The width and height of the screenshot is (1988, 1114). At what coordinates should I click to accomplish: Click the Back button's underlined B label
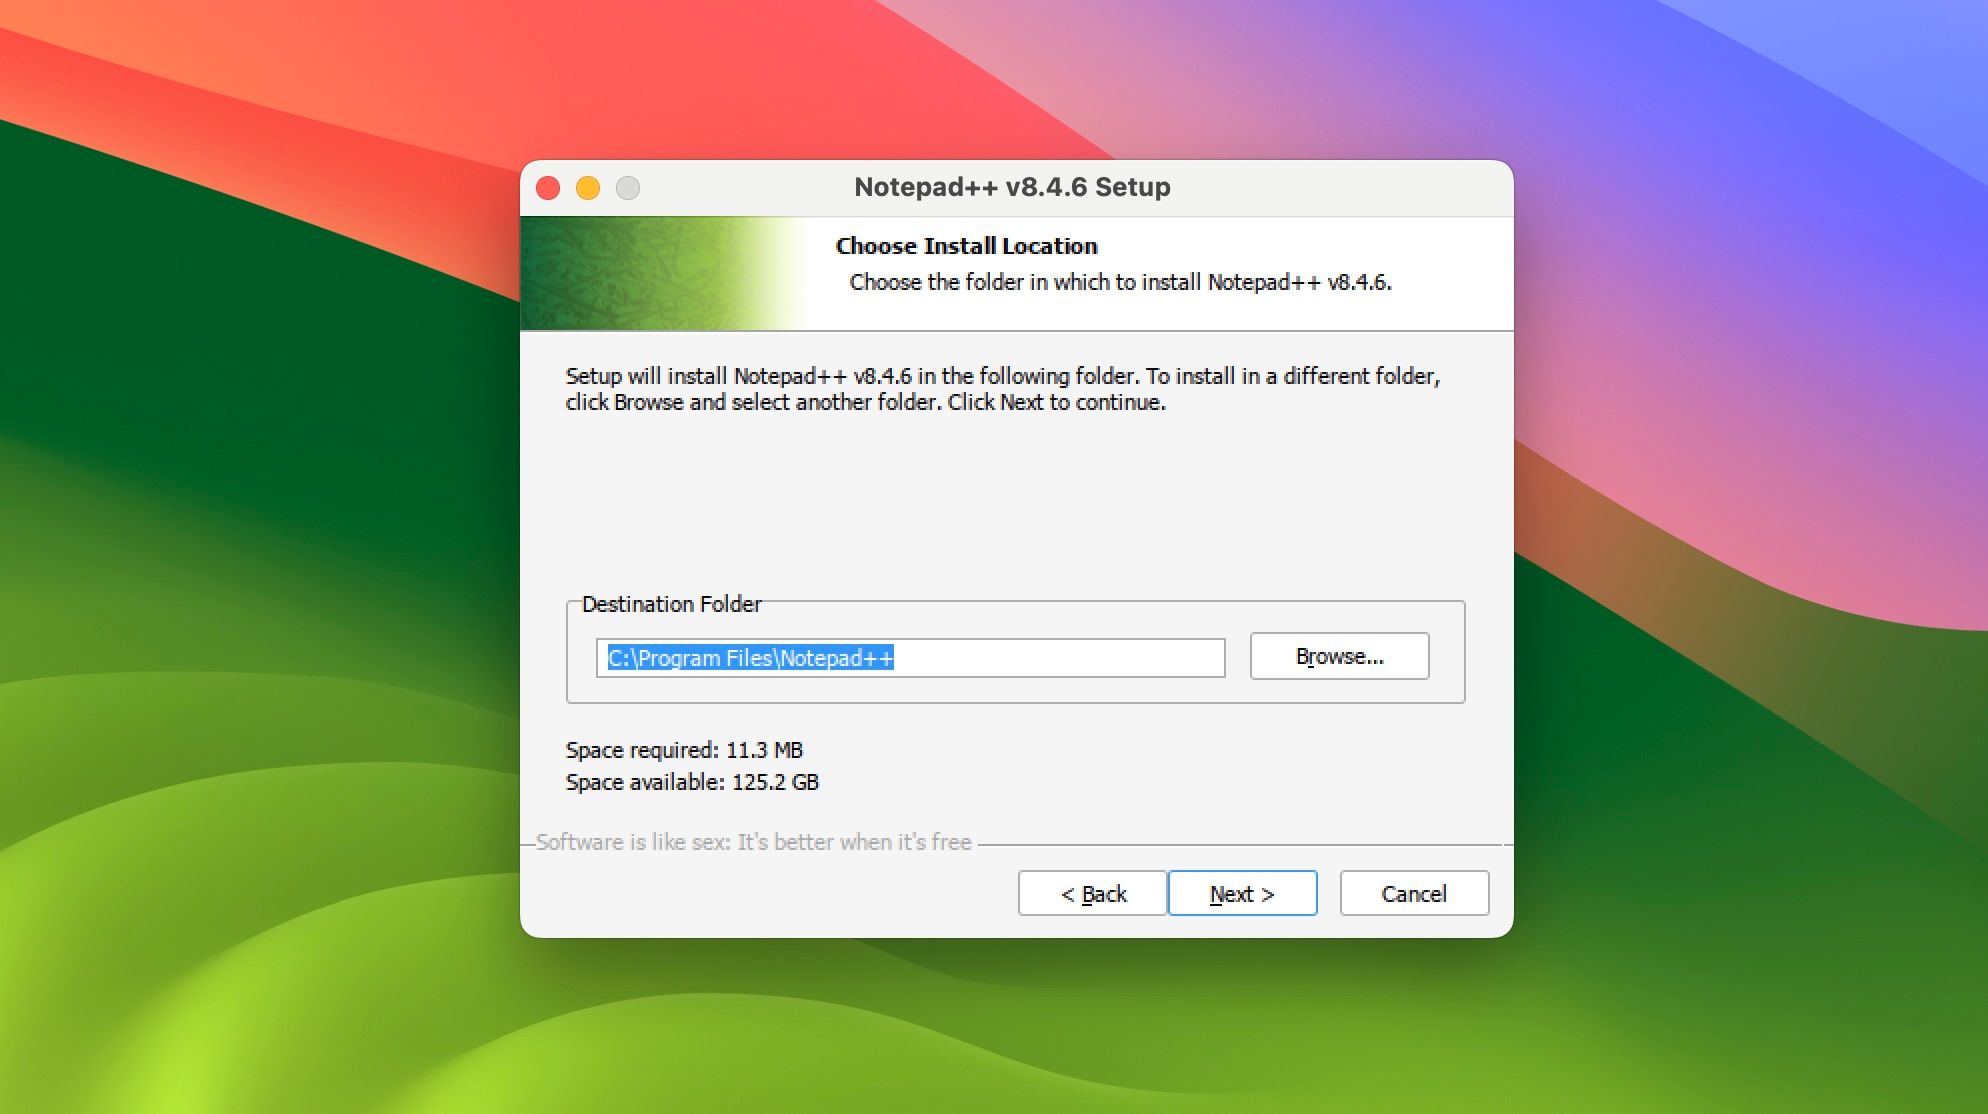coord(1087,894)
